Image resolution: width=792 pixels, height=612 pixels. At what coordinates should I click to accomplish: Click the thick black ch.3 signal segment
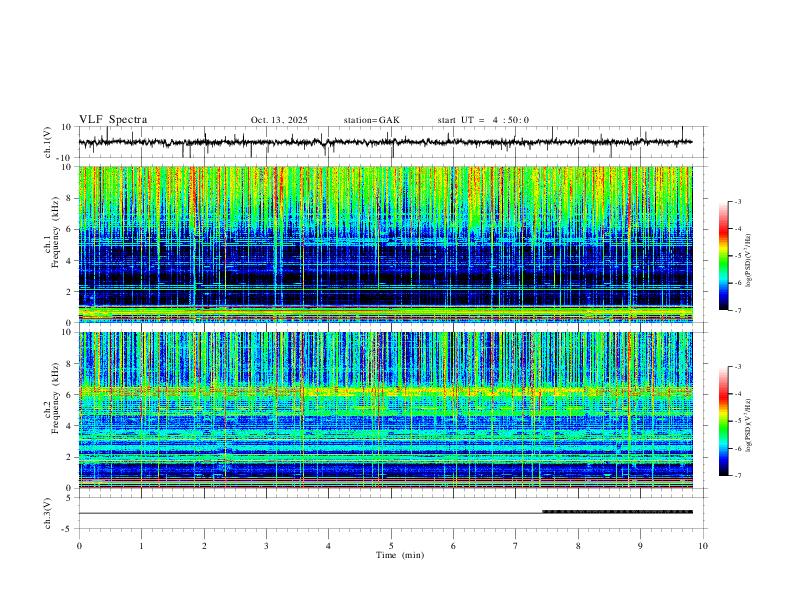(x=617, y=512)
